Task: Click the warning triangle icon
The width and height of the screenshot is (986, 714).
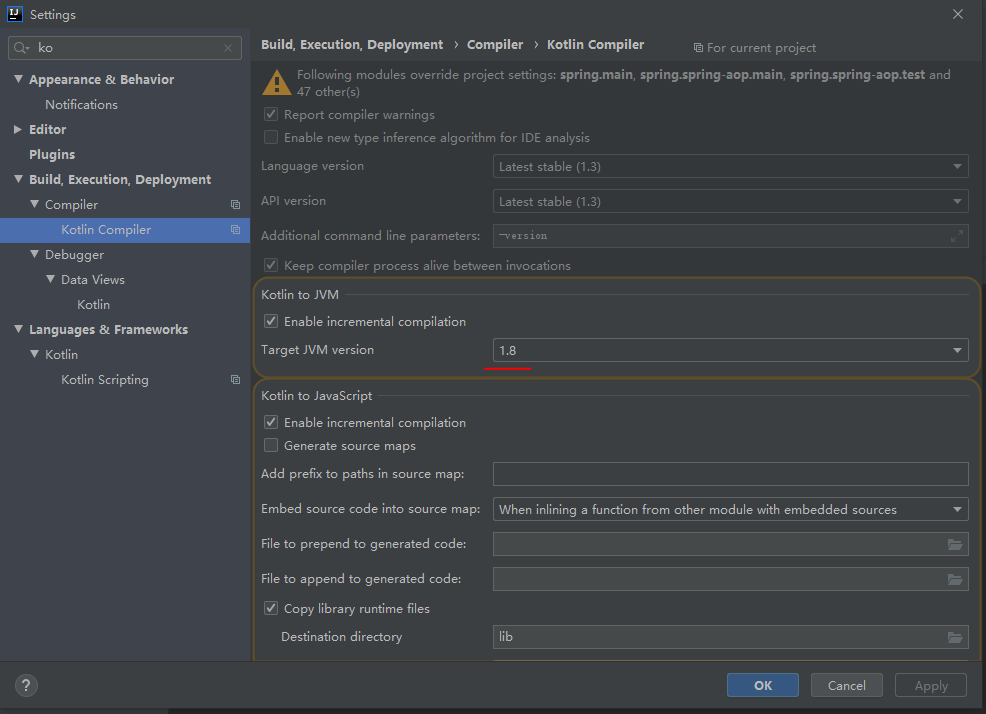Action: pyautogui.click(x=276, y=82)
